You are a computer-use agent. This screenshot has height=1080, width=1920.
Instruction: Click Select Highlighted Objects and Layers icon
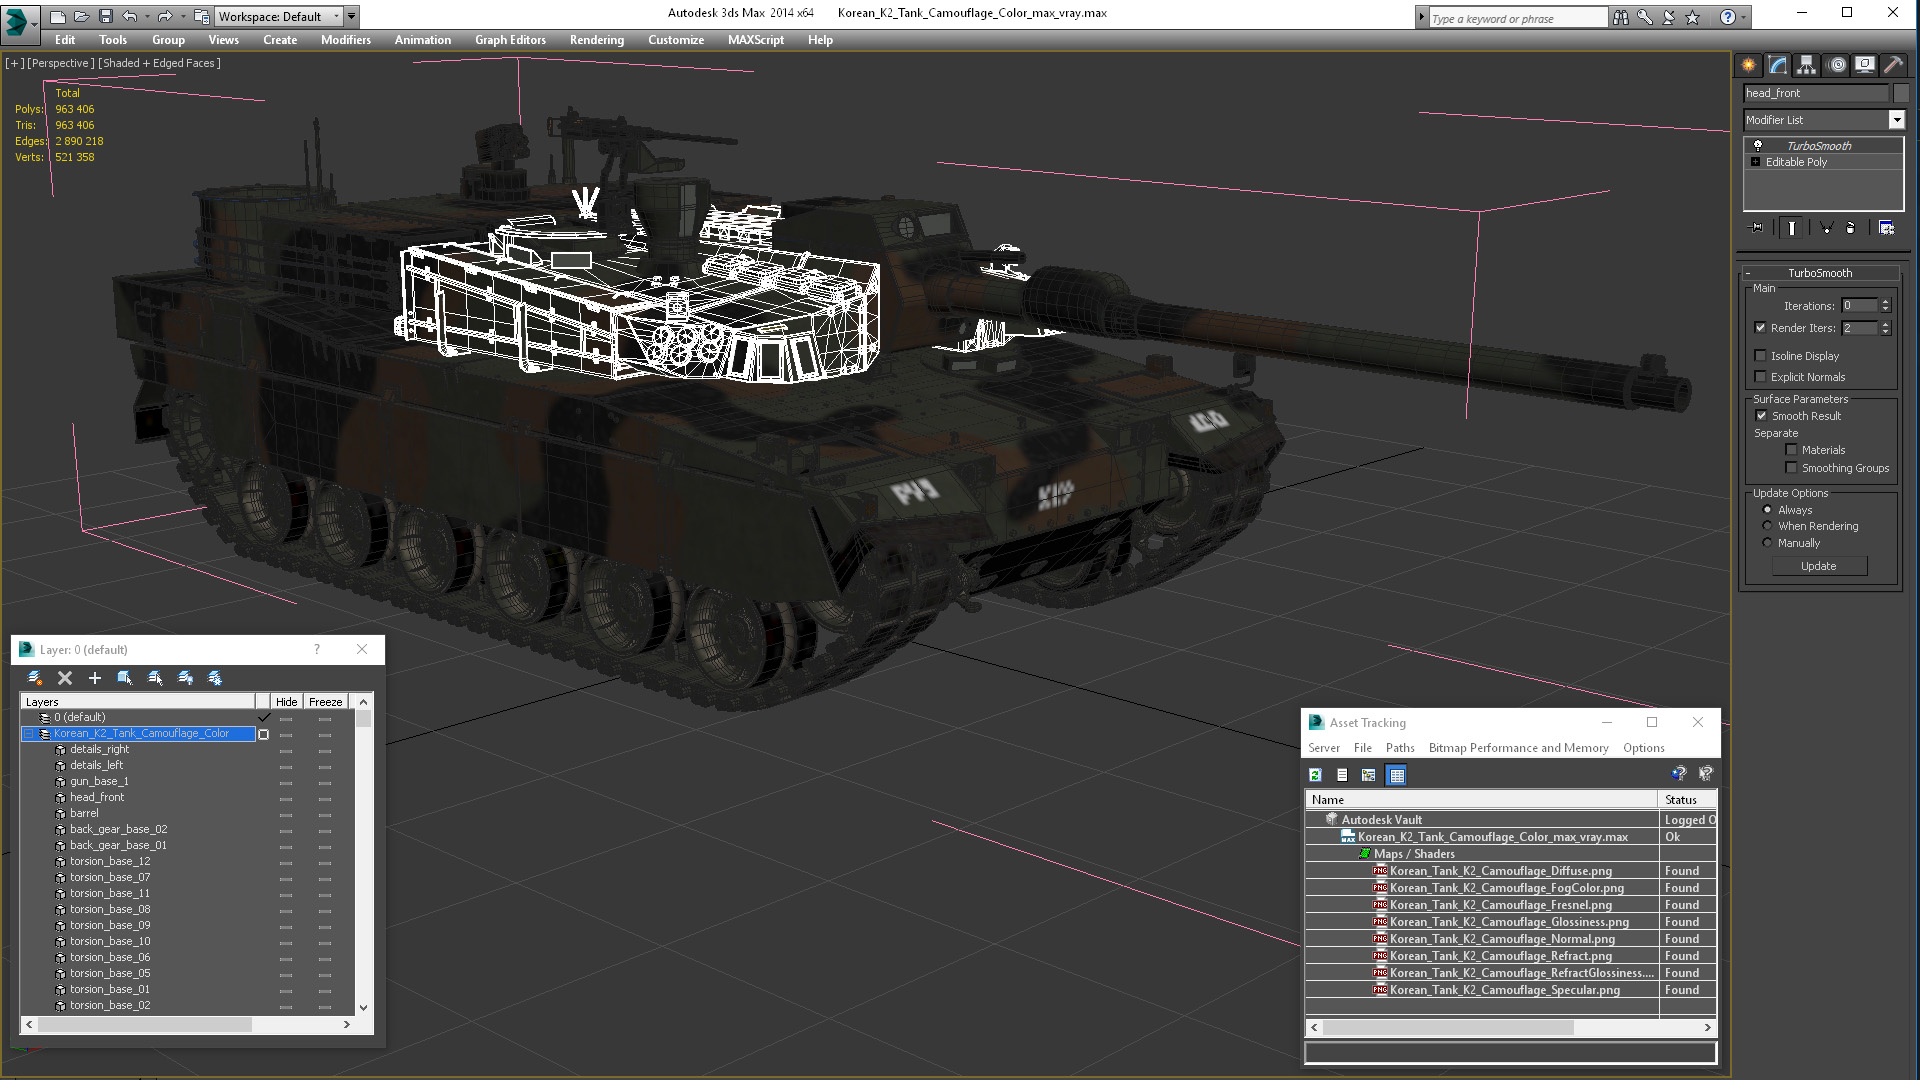pos(125,678)
